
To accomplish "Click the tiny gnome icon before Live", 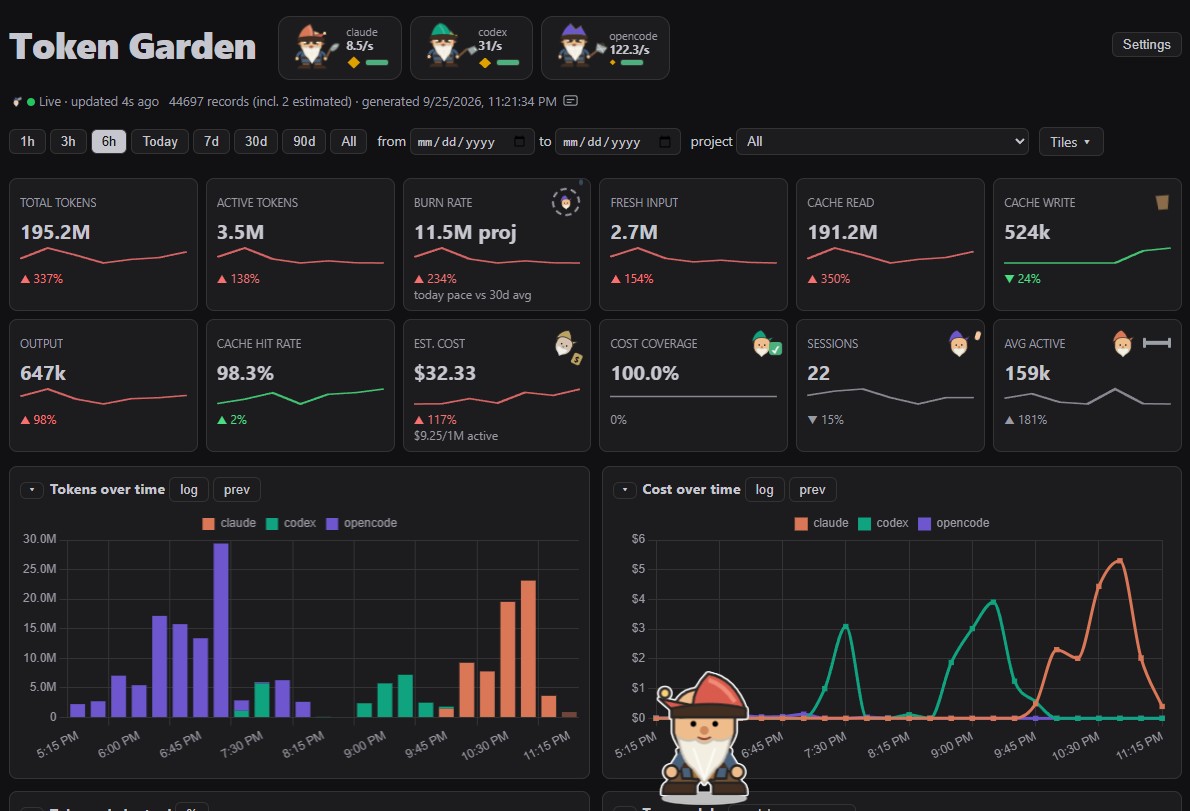I will tap(17, 102).
